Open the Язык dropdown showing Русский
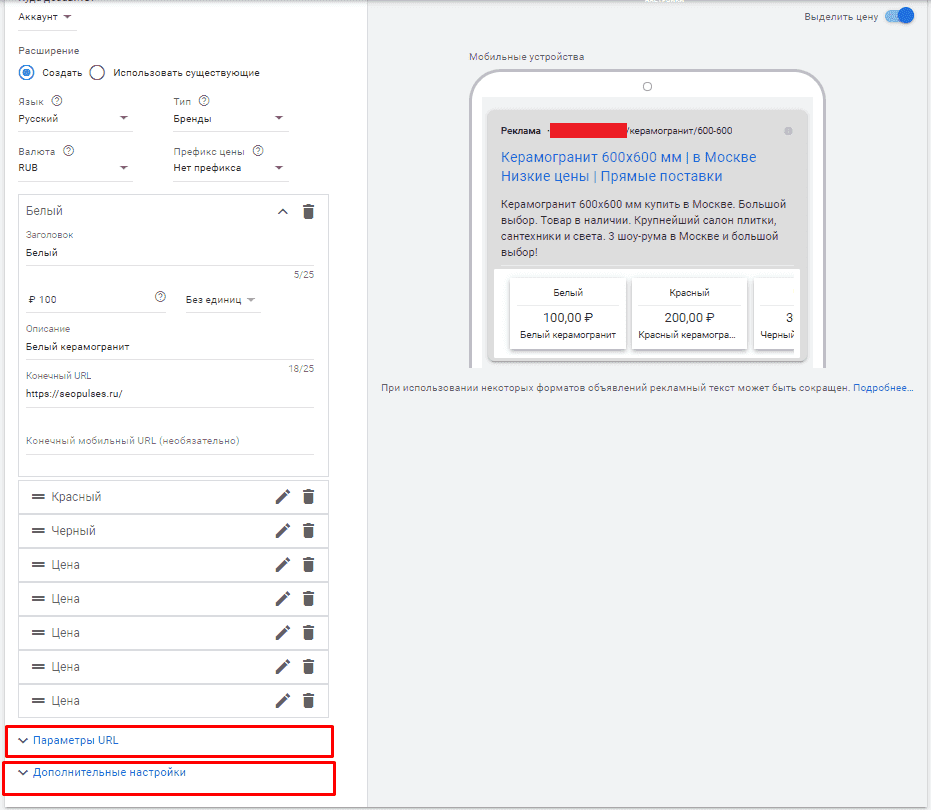The height and width of the screenshot is (810, 931). pyautogui.click(x=75, y=119)
